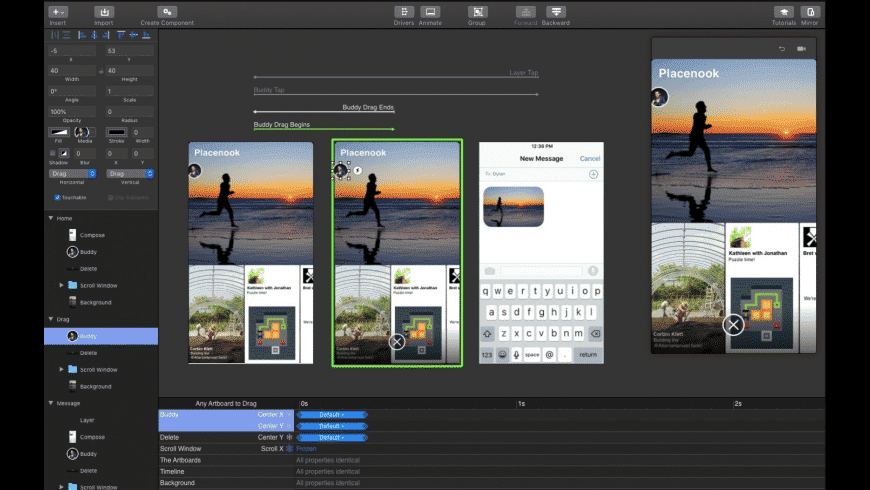Open the Insert tool in toolbar
The width and height of the screenshot is (870, 490).
tap(58, 12)
